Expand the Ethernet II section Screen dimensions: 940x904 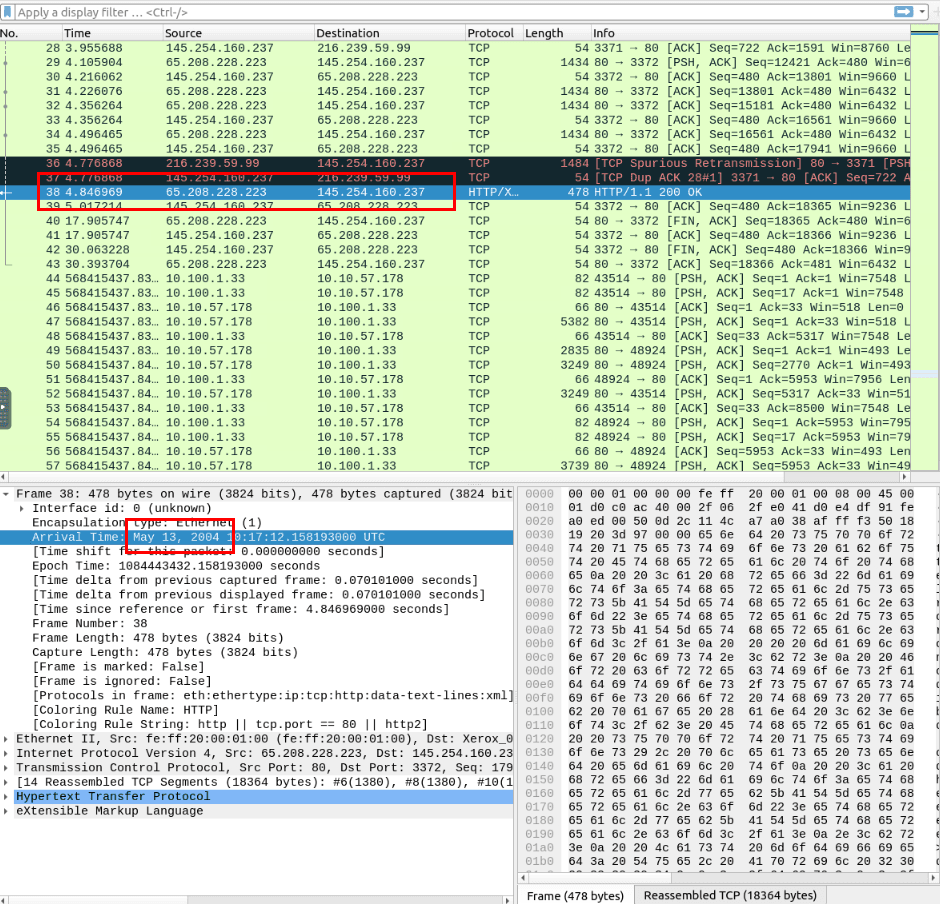(7, 739)
